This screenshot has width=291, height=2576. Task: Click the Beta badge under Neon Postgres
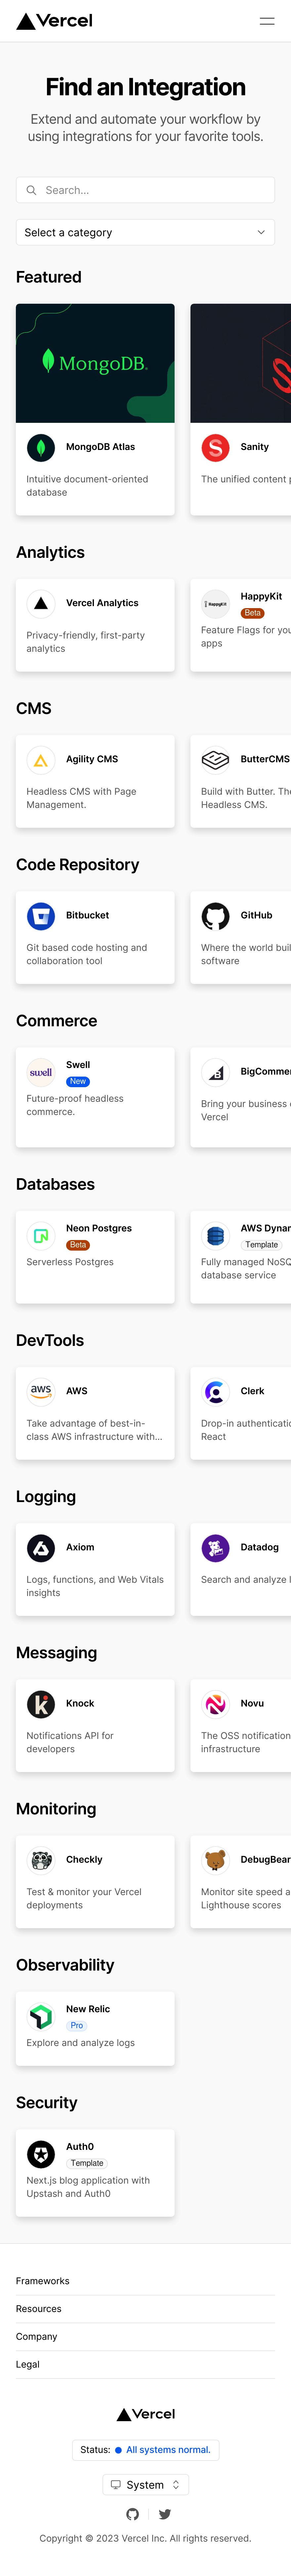point(78,1245)
